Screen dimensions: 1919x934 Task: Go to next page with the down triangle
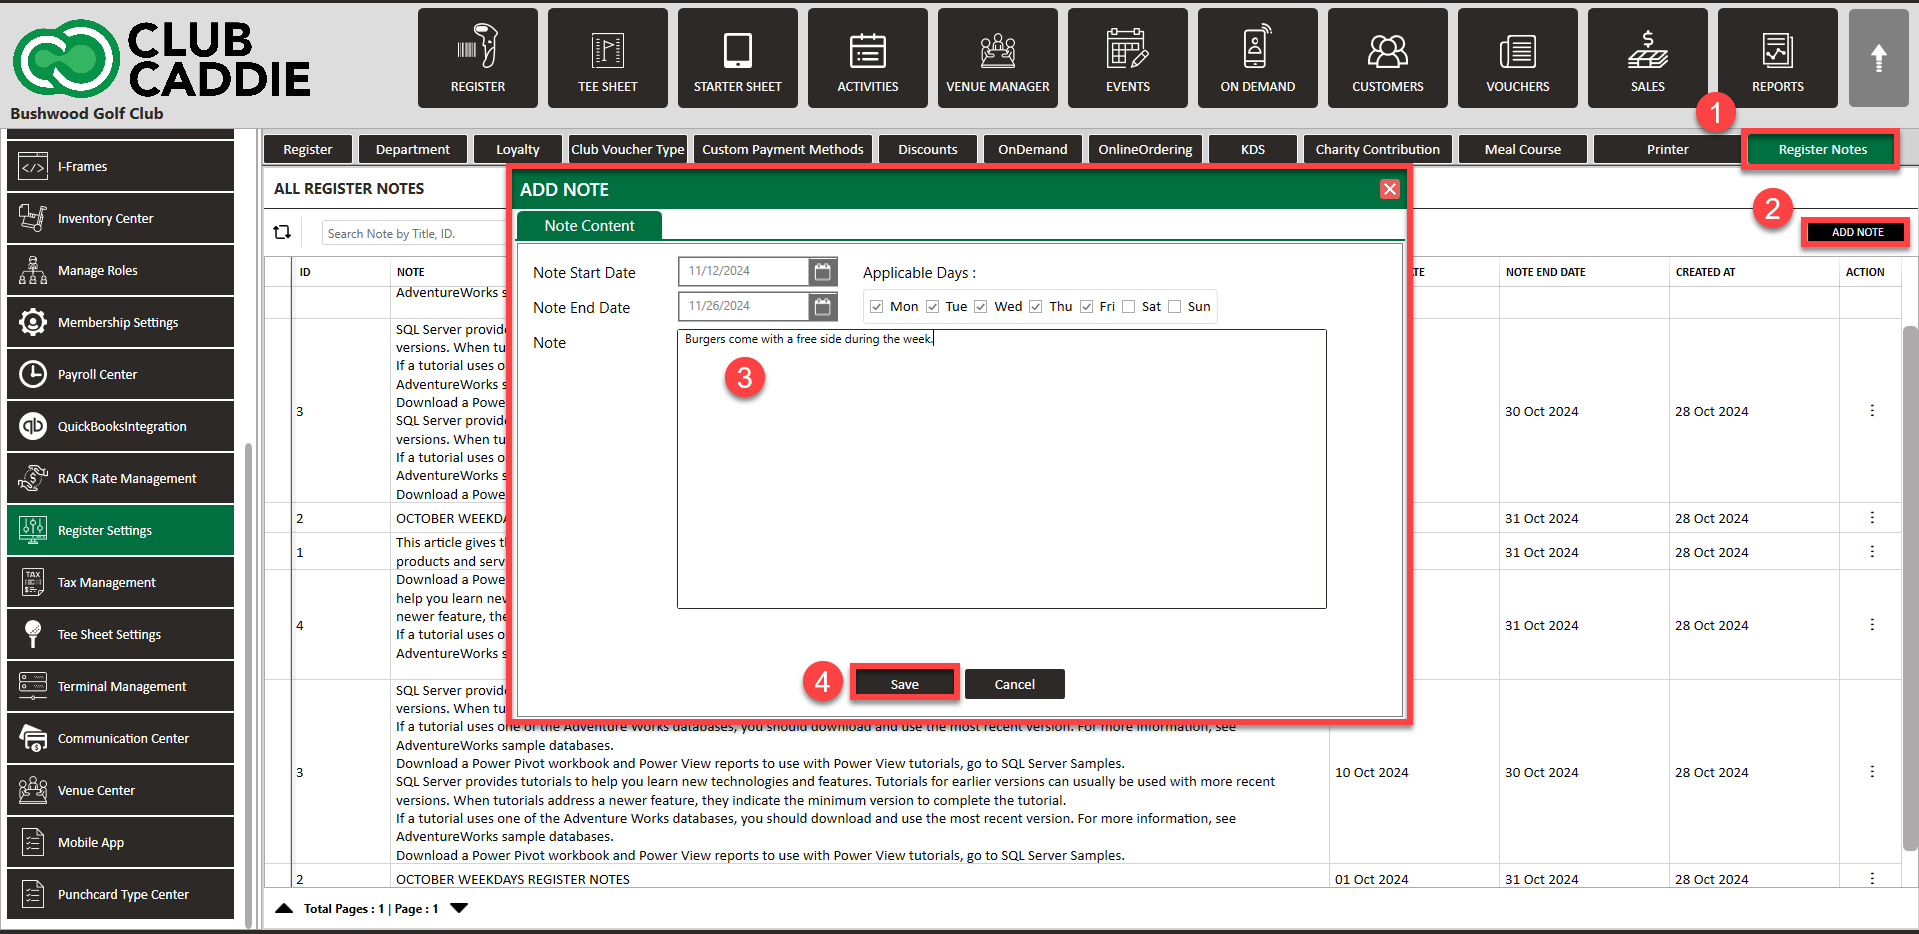click(x=459, y=909)
